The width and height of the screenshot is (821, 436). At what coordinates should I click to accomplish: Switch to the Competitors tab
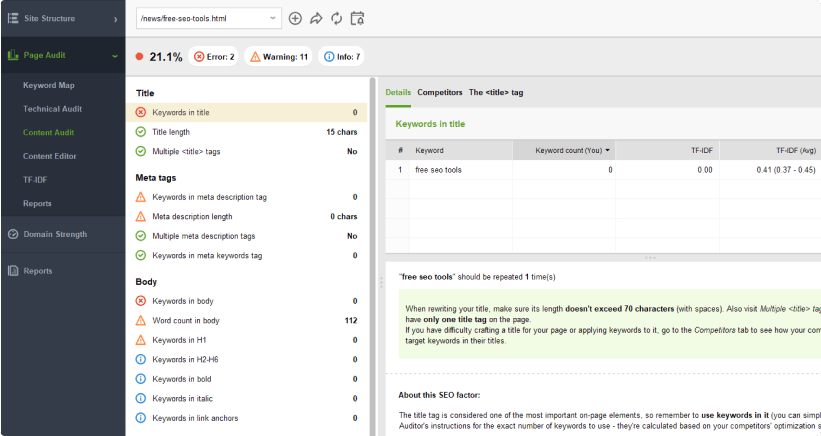pyautogui.click(x=439, y=92)
